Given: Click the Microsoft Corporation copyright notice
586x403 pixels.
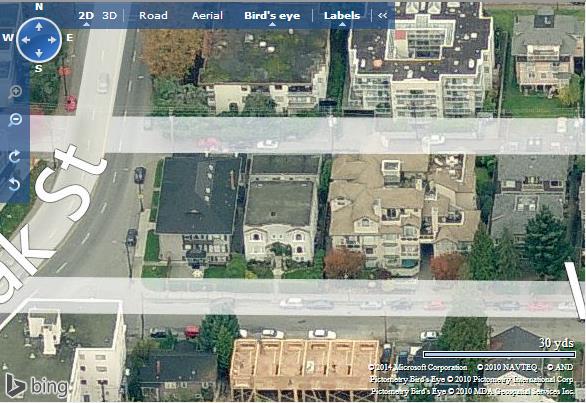Looking at the screenshot, I should point(417,367).
